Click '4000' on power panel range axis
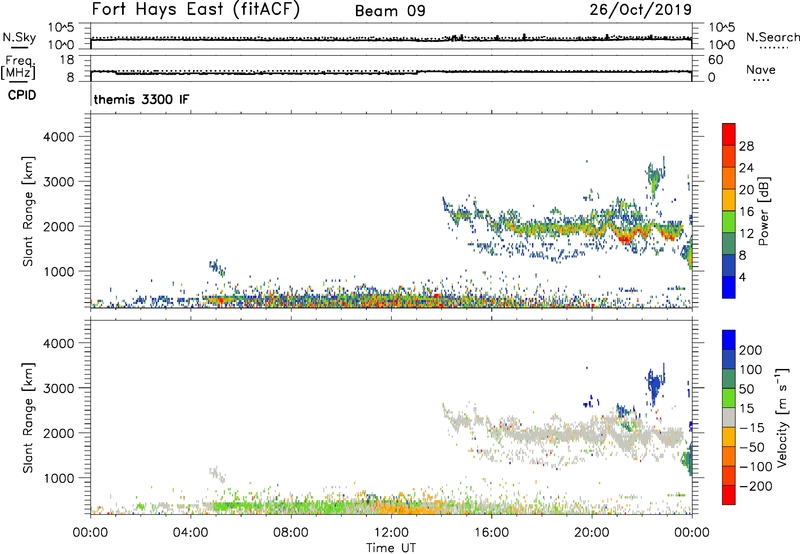The height and width of the screenshot is (554, 800). 59,137
